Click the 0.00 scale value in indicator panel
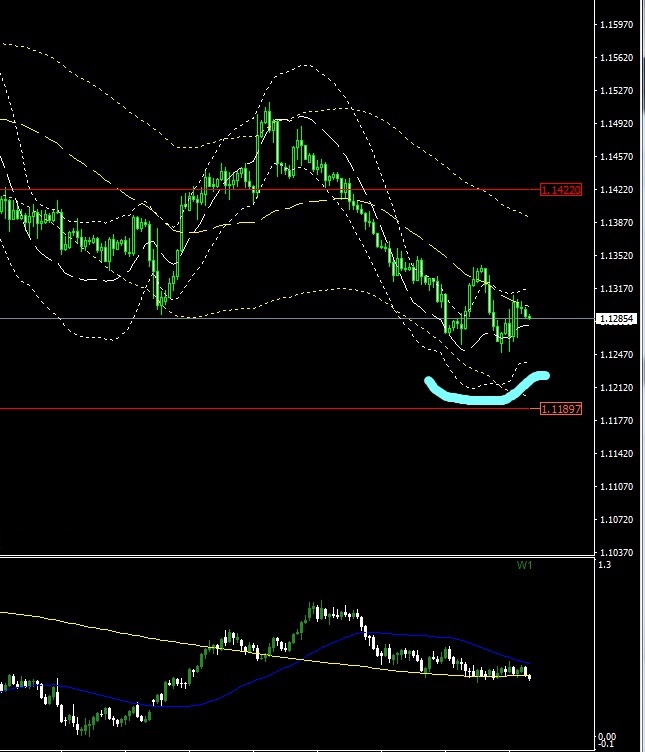The width and height of the screenshot is (645, 752). [x=606, y=736]
